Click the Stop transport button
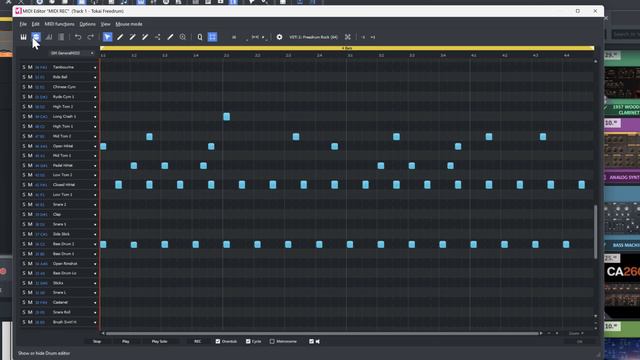Image resolution: width=640 pixels, height=360 pixels. pyautogui.click(x=97, y=341)
